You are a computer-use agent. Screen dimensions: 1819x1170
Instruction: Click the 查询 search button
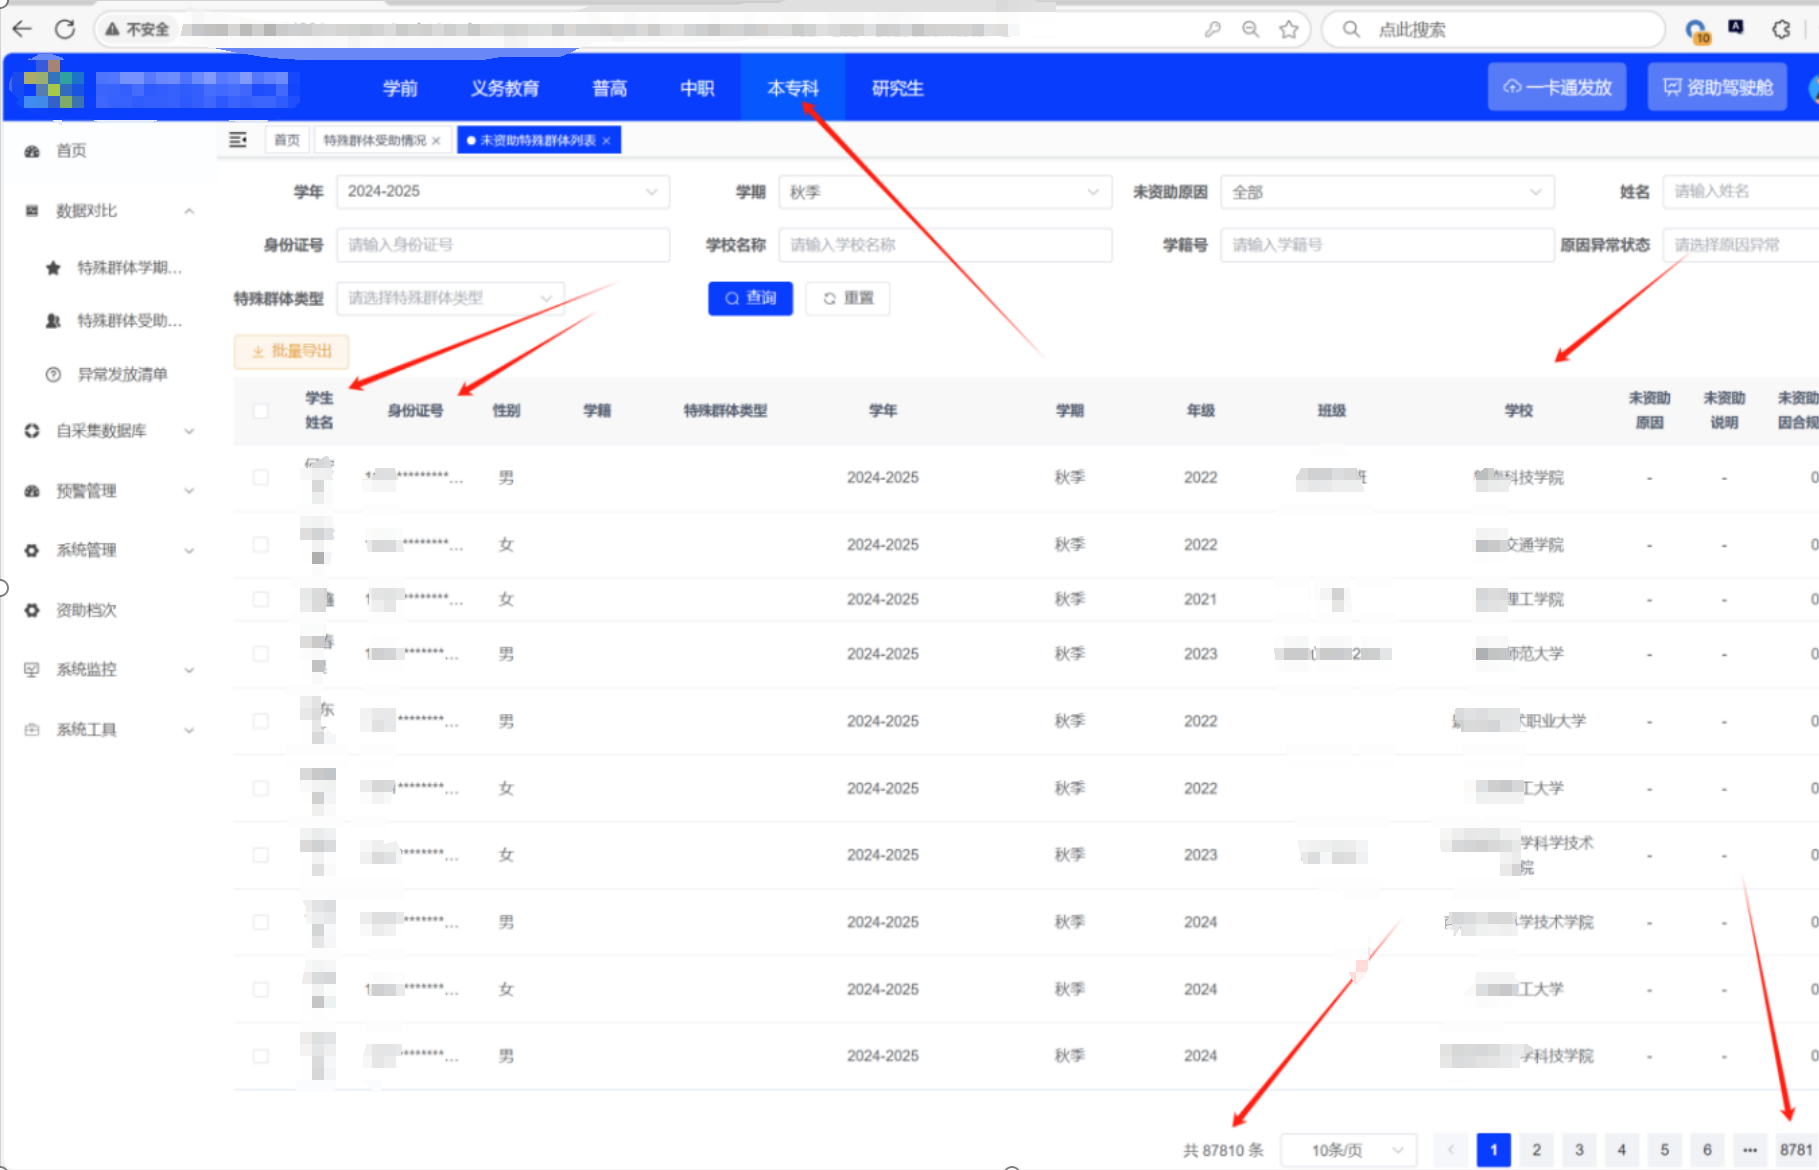[x=750, y=298]
